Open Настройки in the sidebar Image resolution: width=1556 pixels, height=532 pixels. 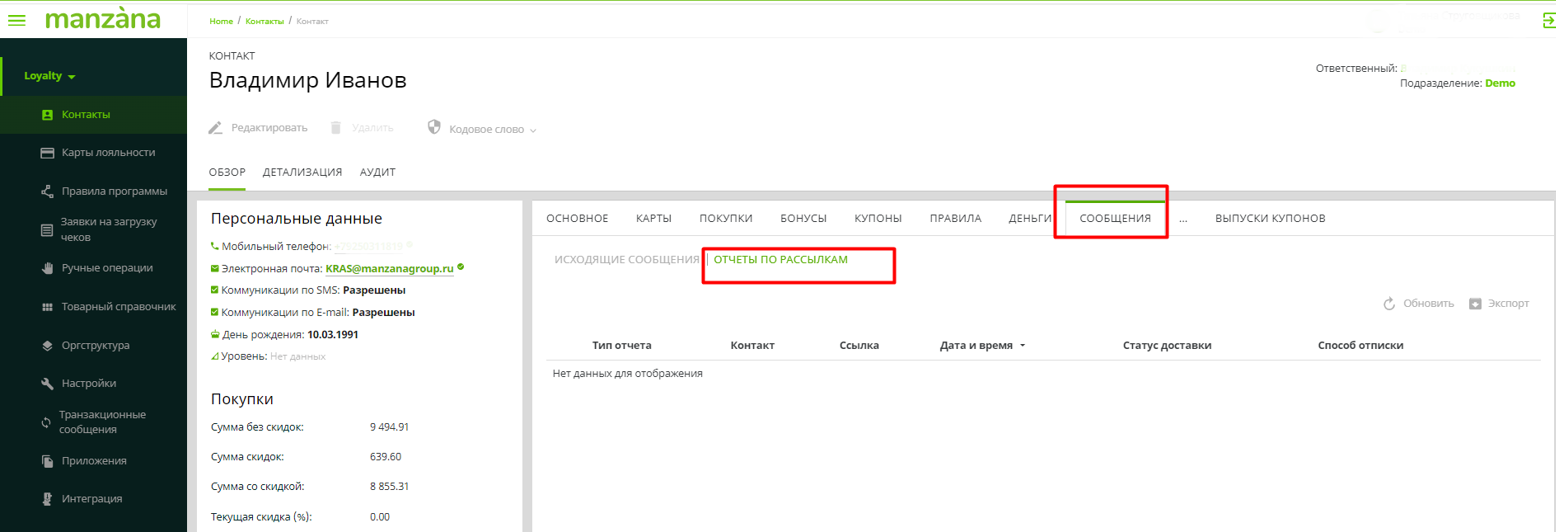point(88,383)
